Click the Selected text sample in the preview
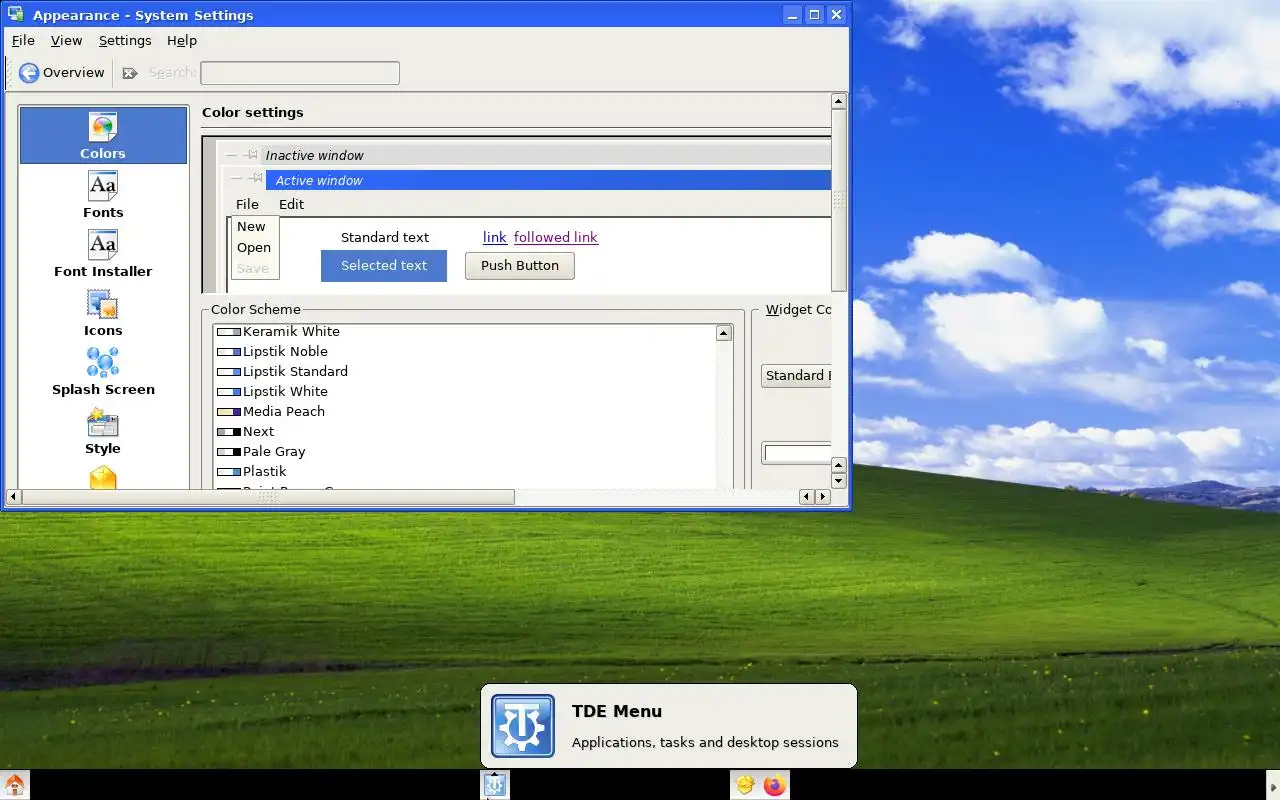The width and height of the screenshot is (1280, 800). click(x=384, y=265)
